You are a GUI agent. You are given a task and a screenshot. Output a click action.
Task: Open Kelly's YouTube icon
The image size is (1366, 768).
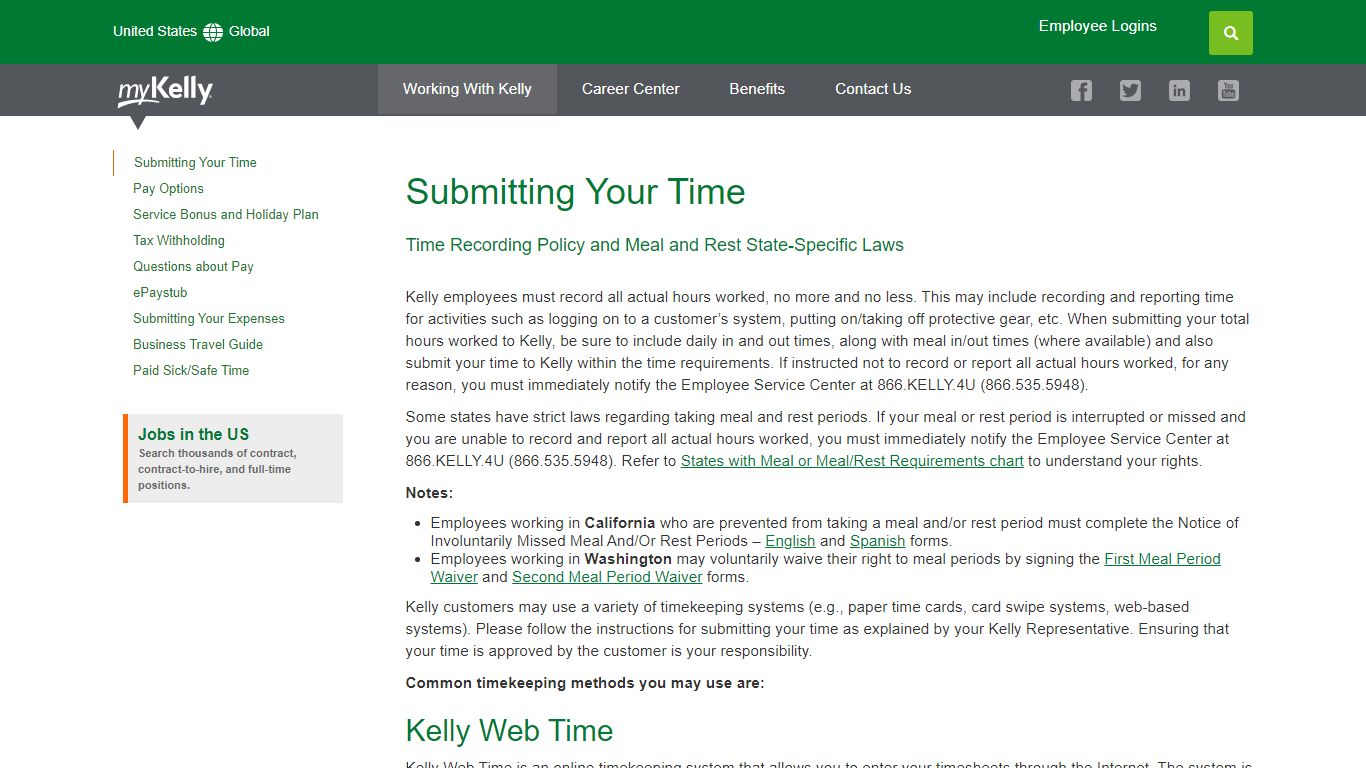pyautogui.click(x=1228, y=90)
